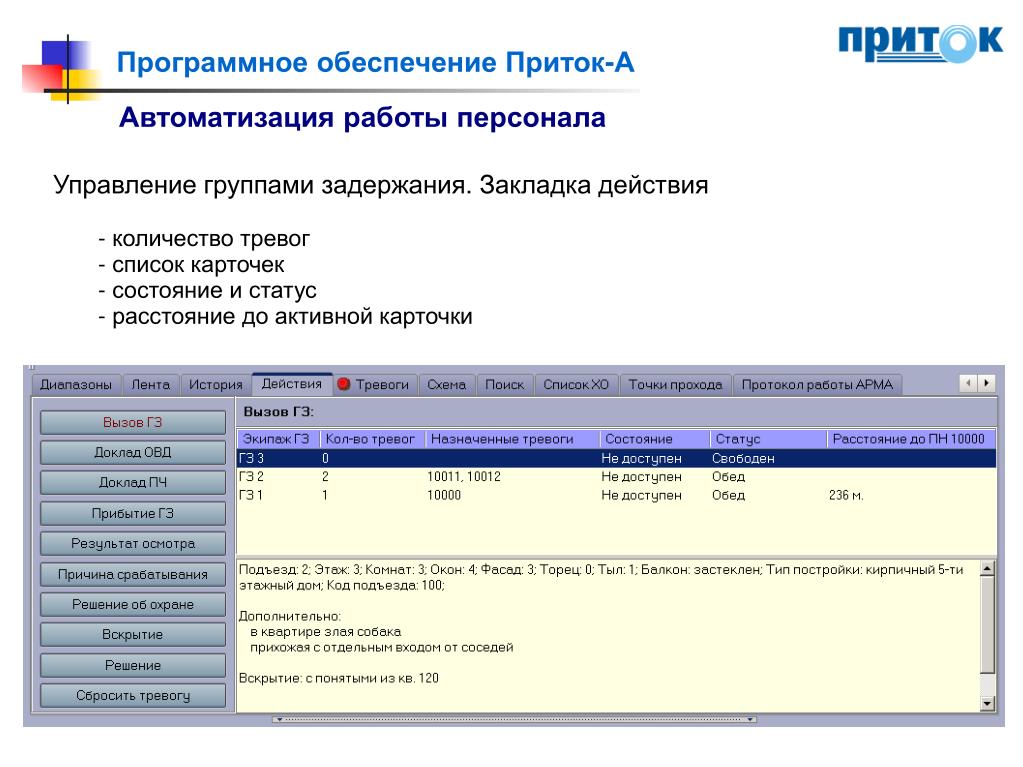Switch to the Точки прохода tab

pos(675,385)
